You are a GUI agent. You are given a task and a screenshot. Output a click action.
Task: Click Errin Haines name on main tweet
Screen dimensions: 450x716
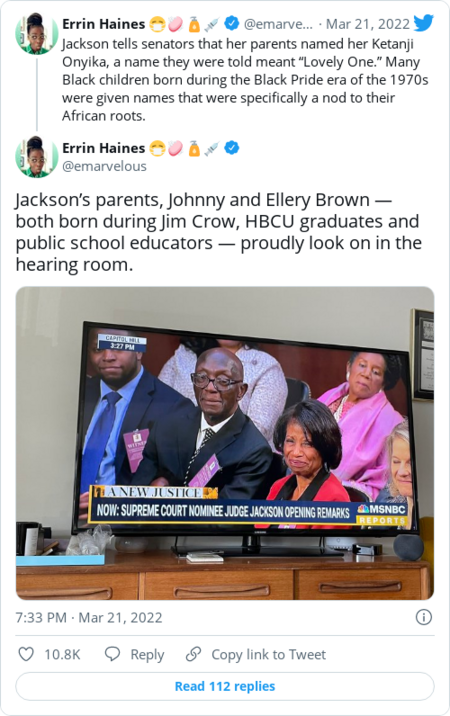point(103,148)
